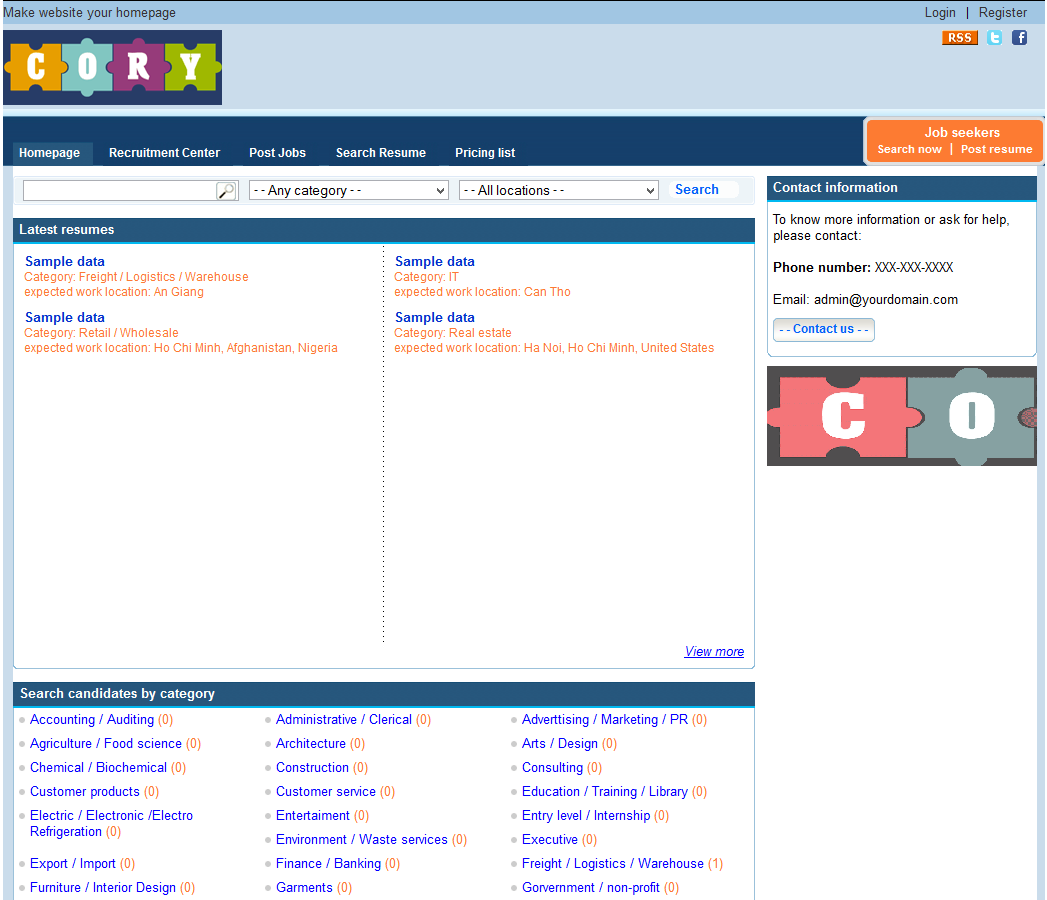This screenshot has width=1047, height=900.
Task: Open the Twitter icon in the top bar
Action: (994, 37)
